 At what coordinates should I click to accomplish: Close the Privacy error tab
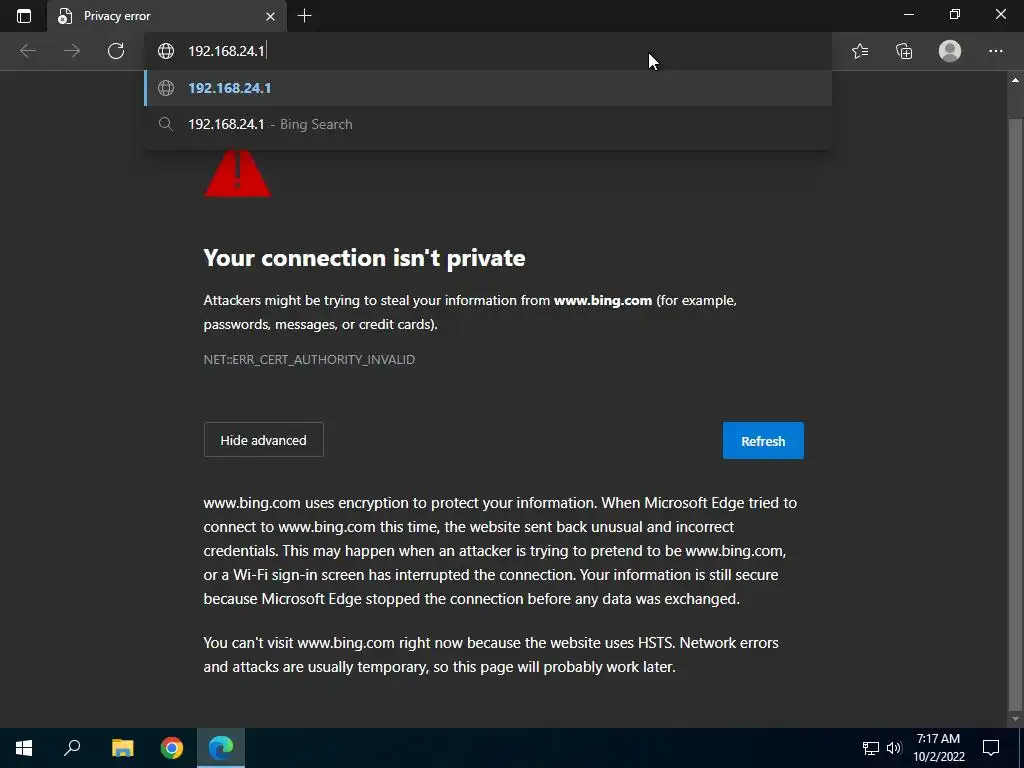[270, 16]
